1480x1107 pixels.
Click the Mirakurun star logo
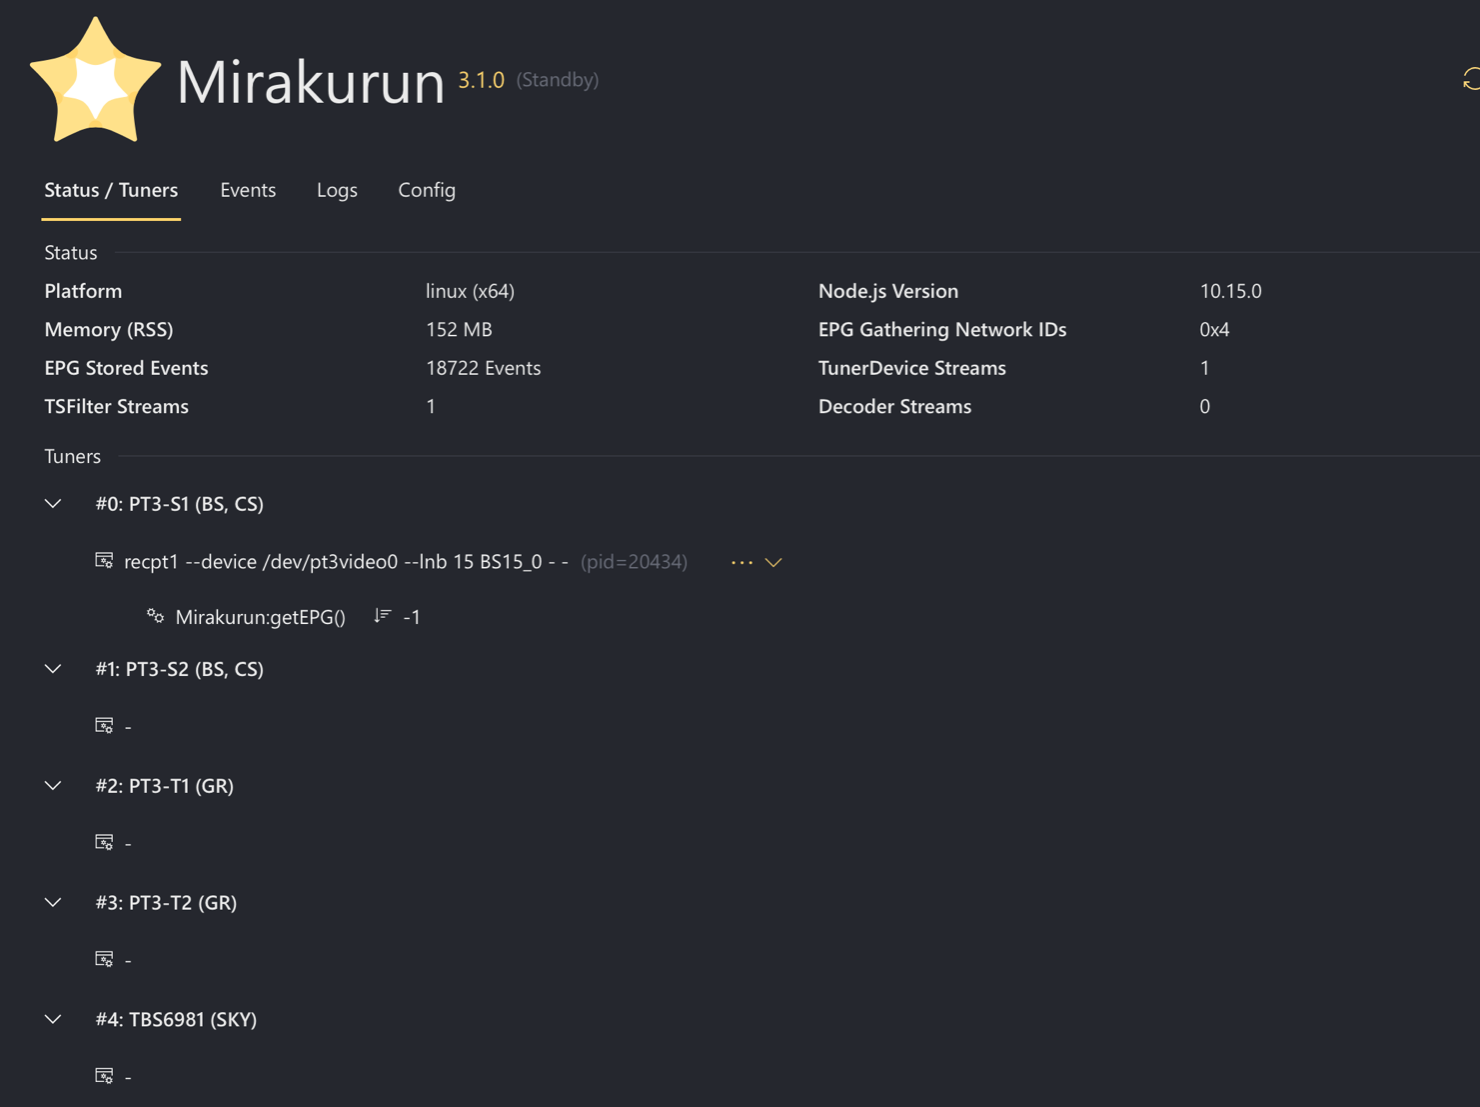(95, 80)
